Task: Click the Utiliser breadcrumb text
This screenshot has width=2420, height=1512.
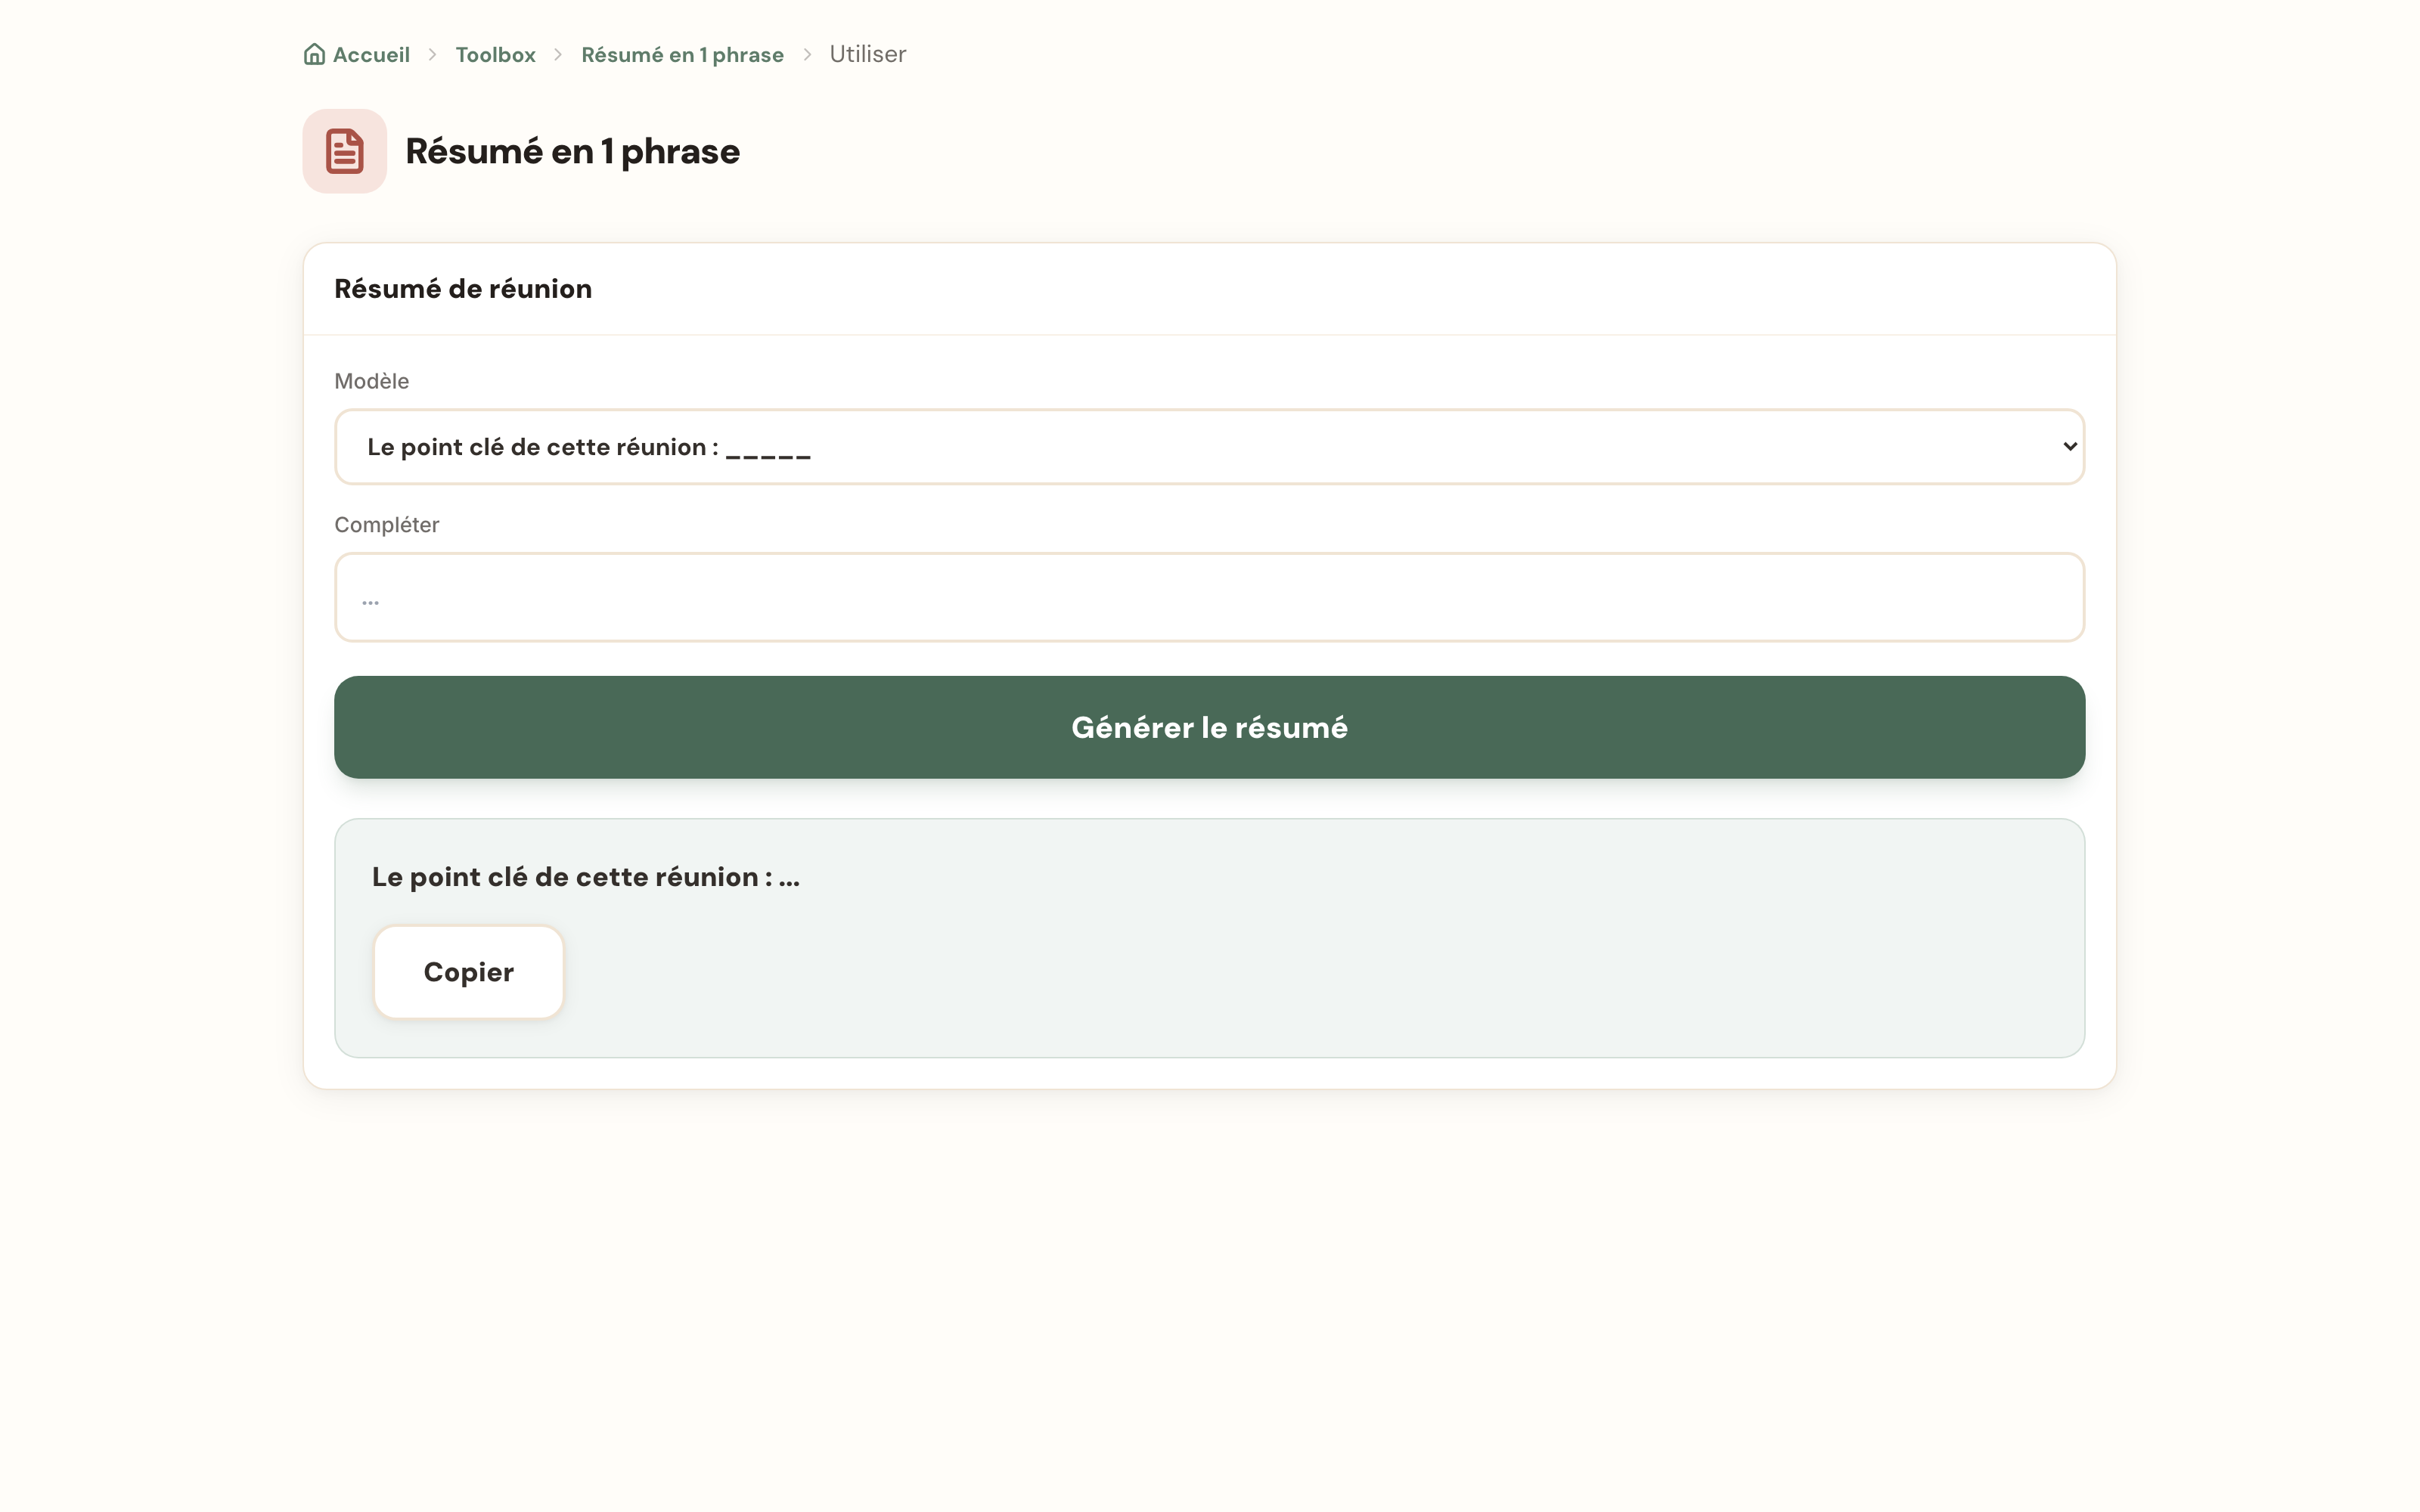Action: [x=867, y=54]
